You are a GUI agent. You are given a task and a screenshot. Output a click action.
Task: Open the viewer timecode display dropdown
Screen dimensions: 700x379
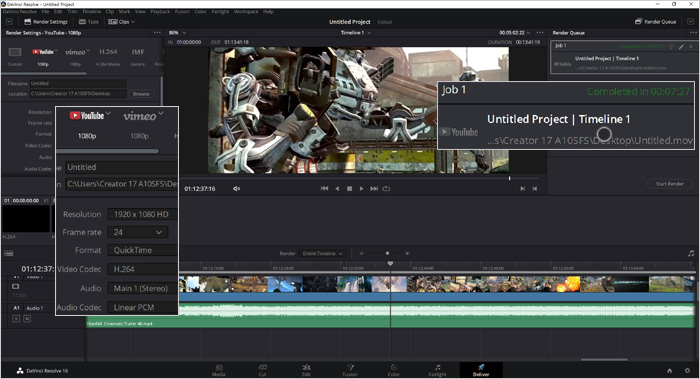click(515, 33)
